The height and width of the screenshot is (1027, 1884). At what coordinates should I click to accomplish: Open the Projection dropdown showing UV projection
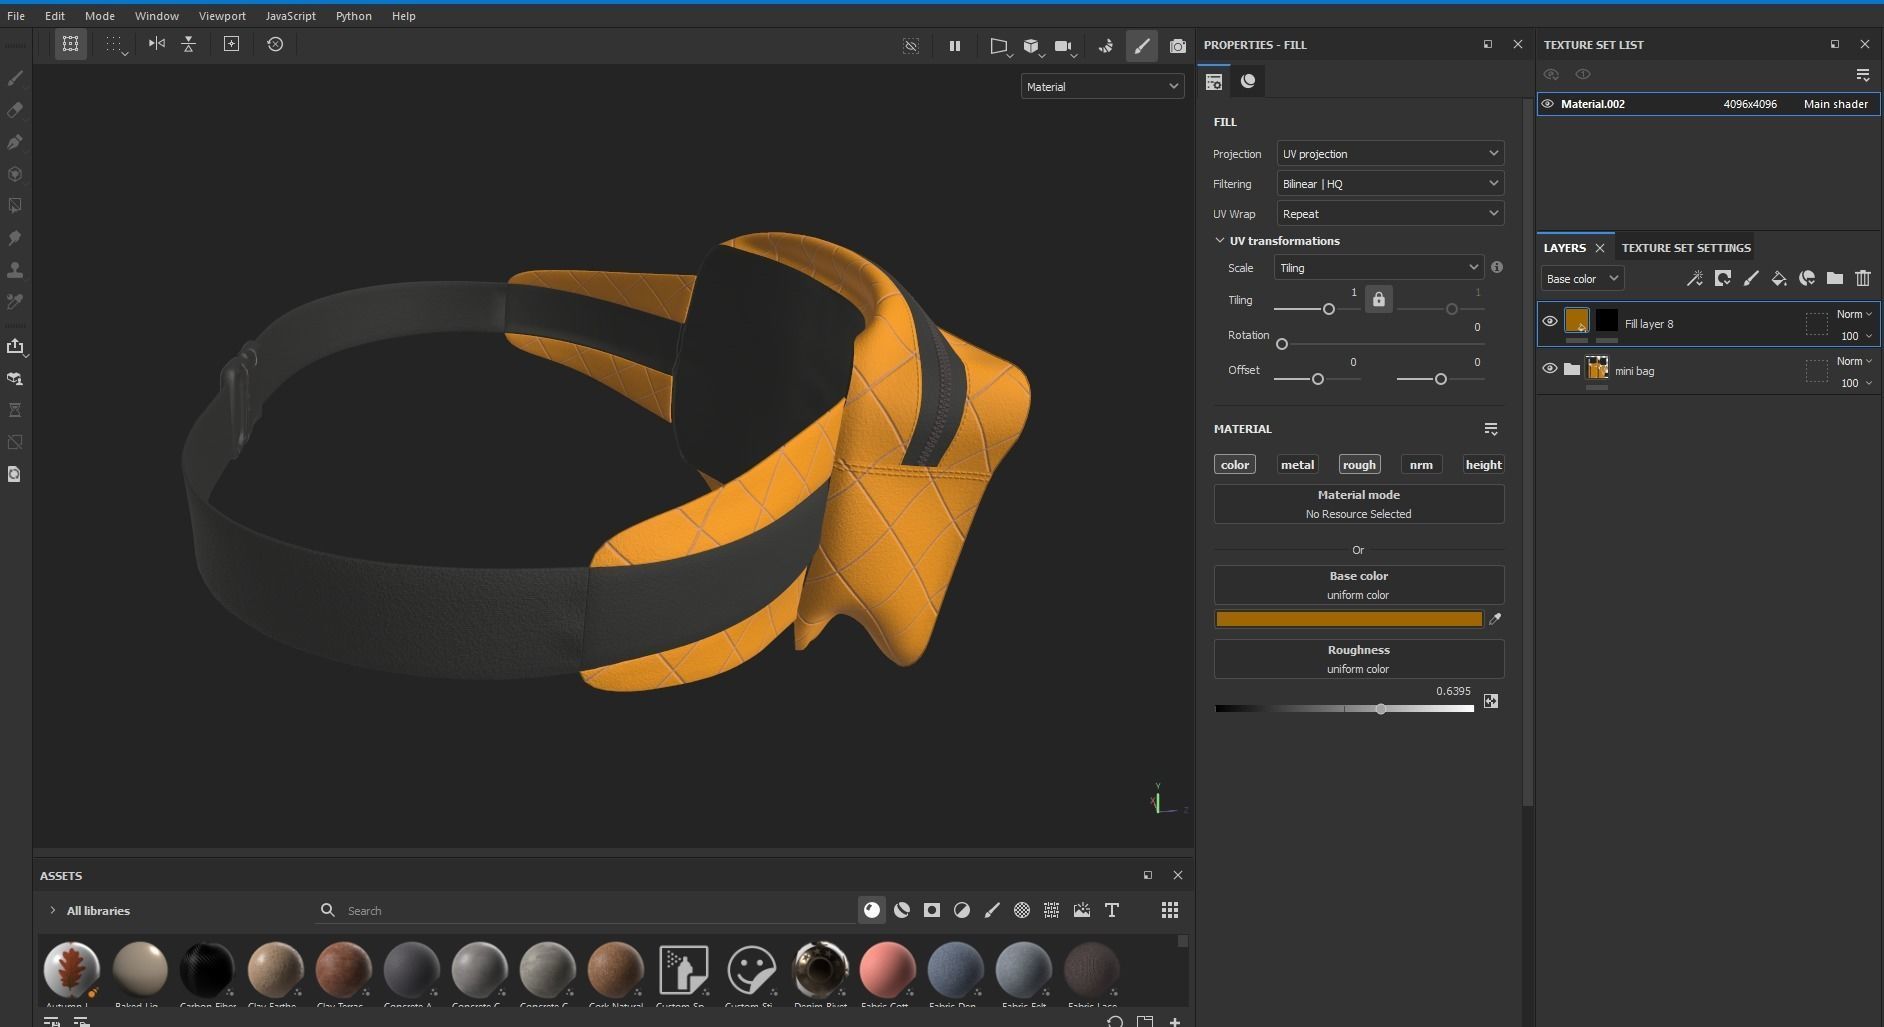[1390, 154]
